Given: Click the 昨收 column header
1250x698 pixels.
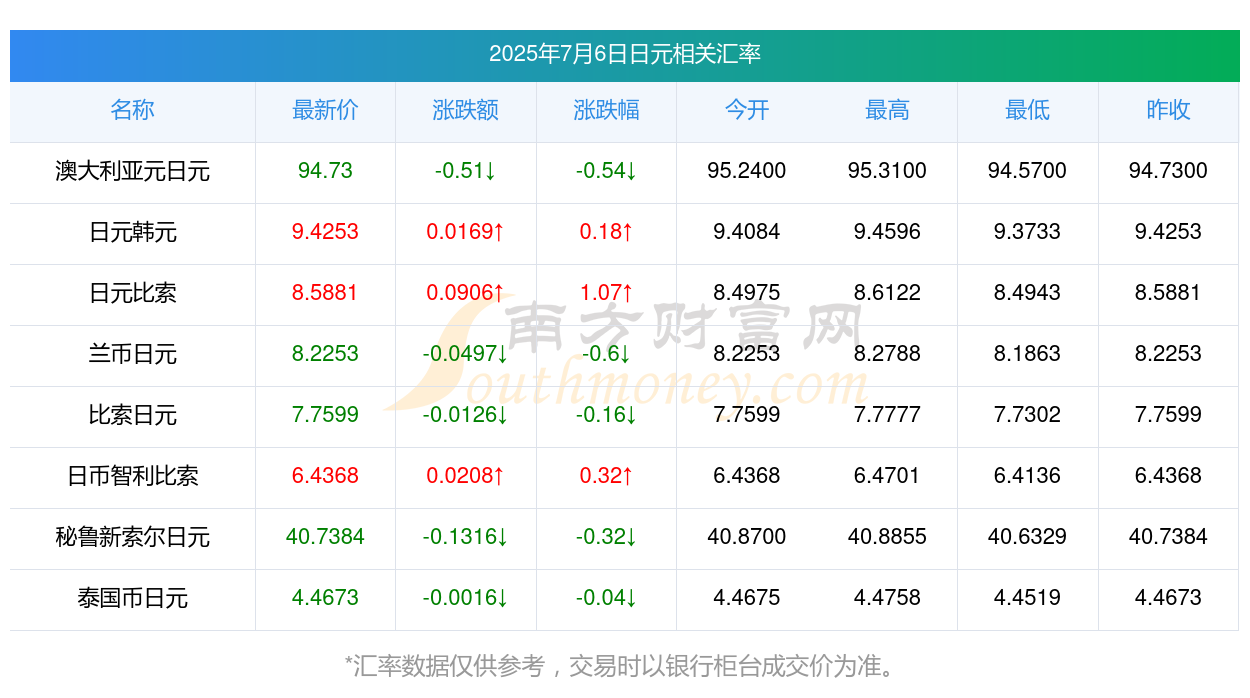Looking at the screenshot, I should click(1168, 110).
